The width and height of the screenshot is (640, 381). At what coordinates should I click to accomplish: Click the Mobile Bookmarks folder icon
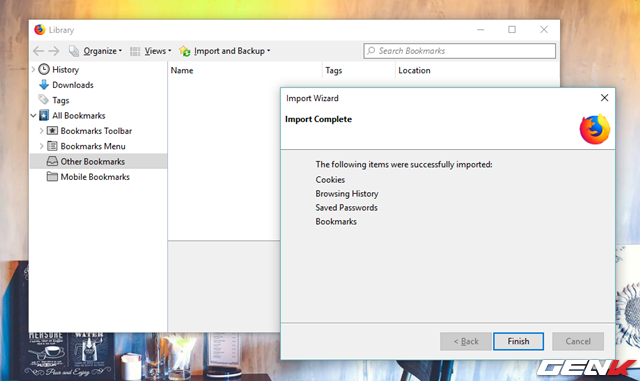click(x=52, y=176)
